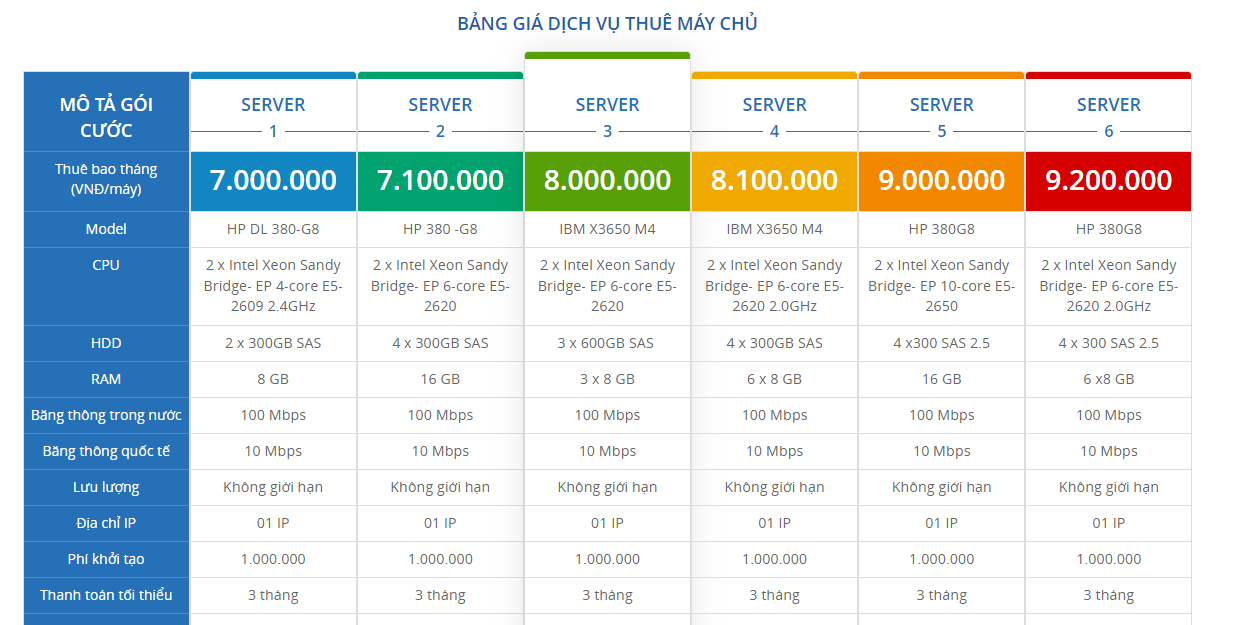Select the 'Thuê bao tháng' row label
Image resolution: width=1234 pixels, height=625 pixels.
point(106,179)
